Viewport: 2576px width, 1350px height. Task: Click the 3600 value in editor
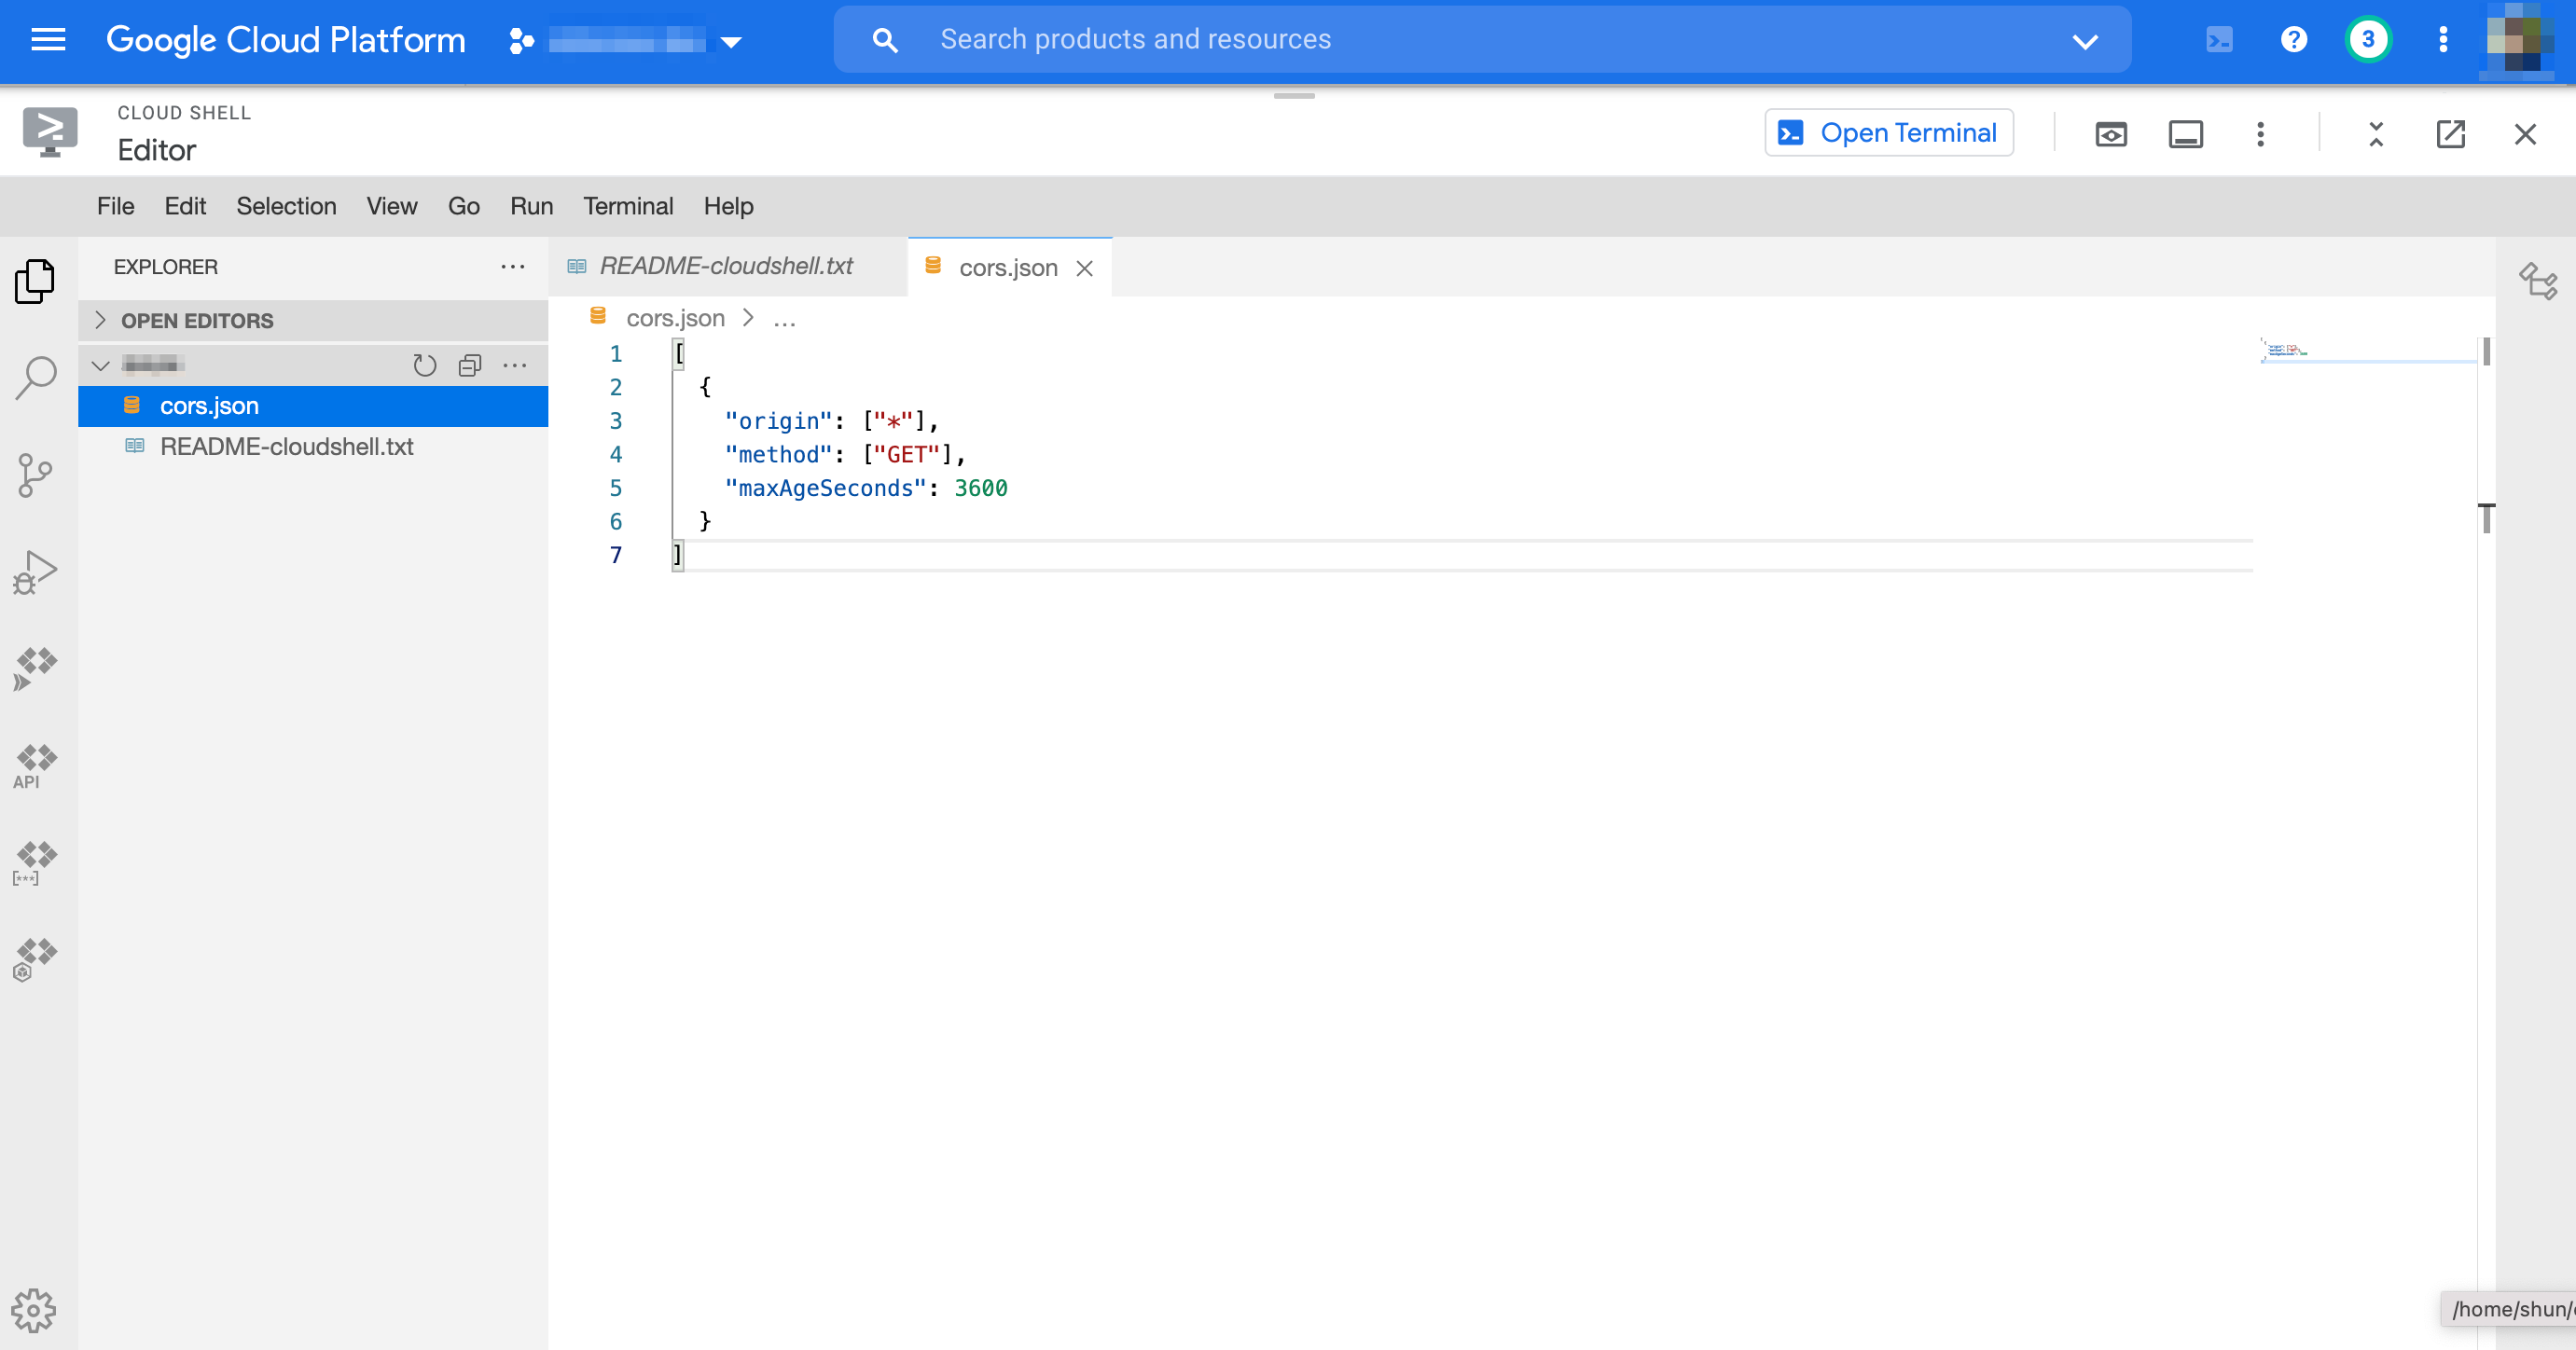click(x=980, y=488)
